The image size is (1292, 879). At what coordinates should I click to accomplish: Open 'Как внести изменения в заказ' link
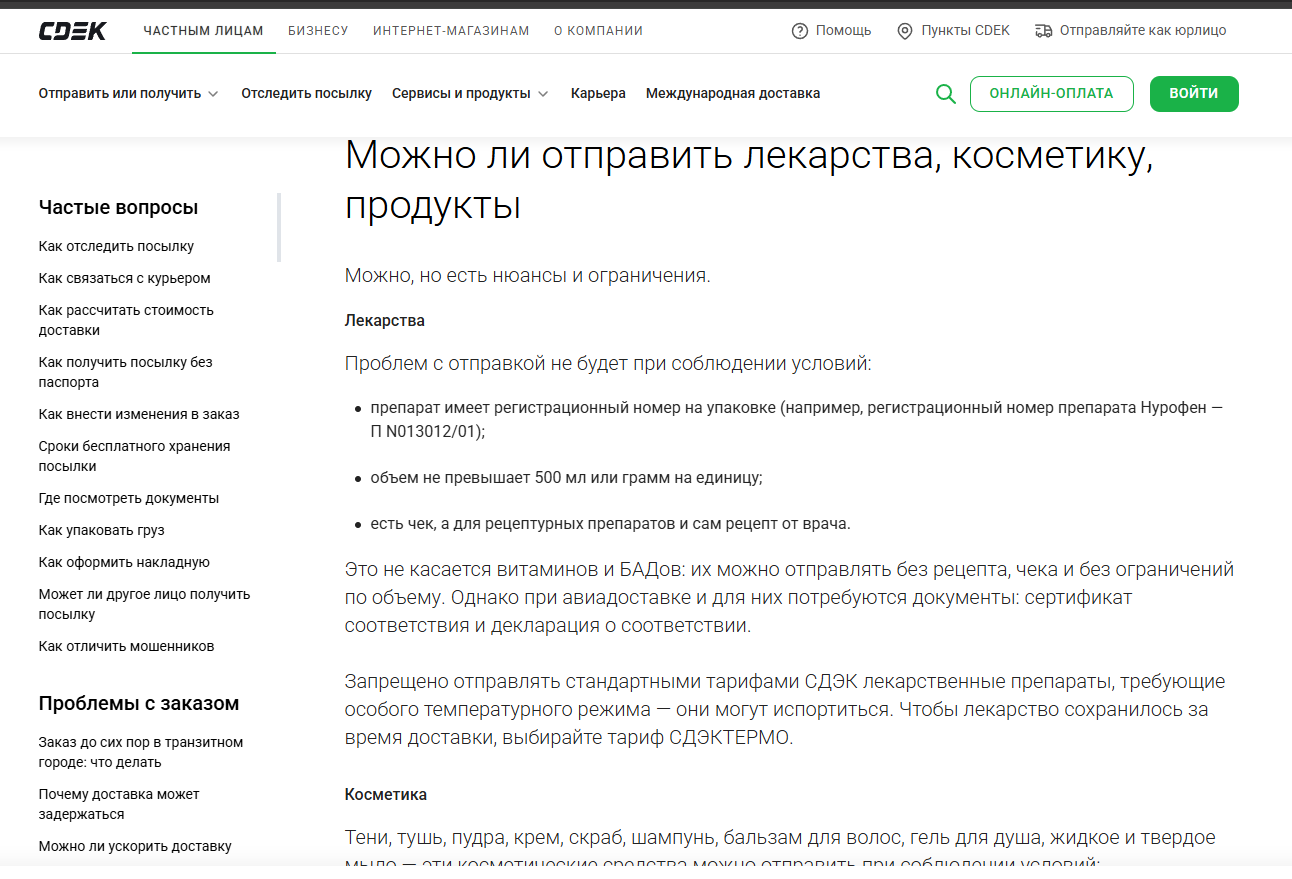(139, 414)
